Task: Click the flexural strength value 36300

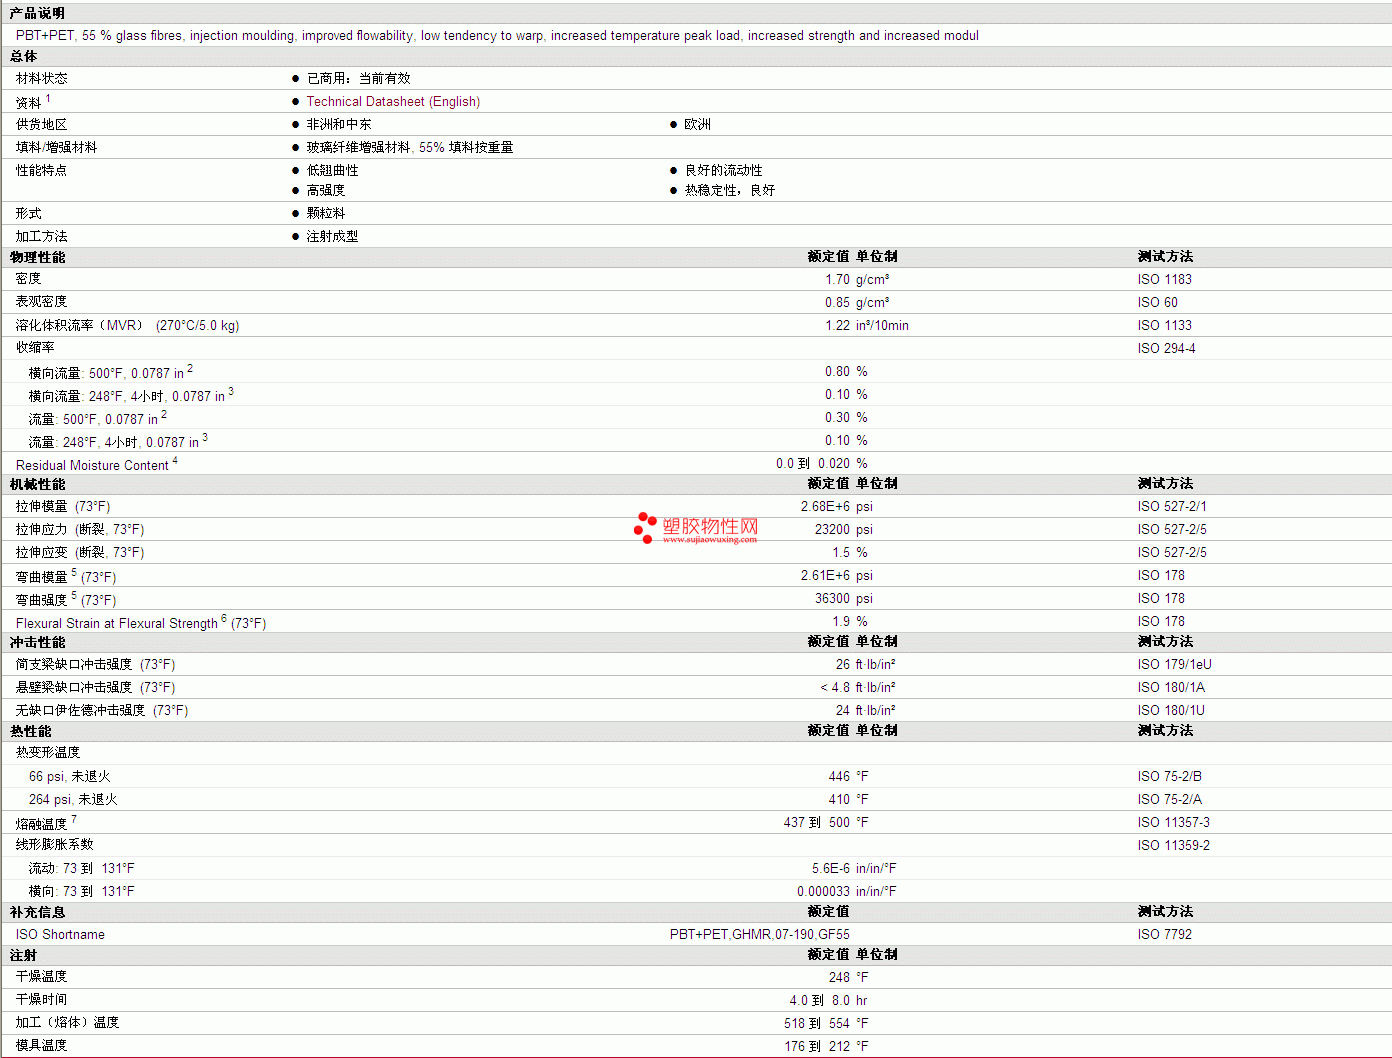Action: tap(833, 599)
